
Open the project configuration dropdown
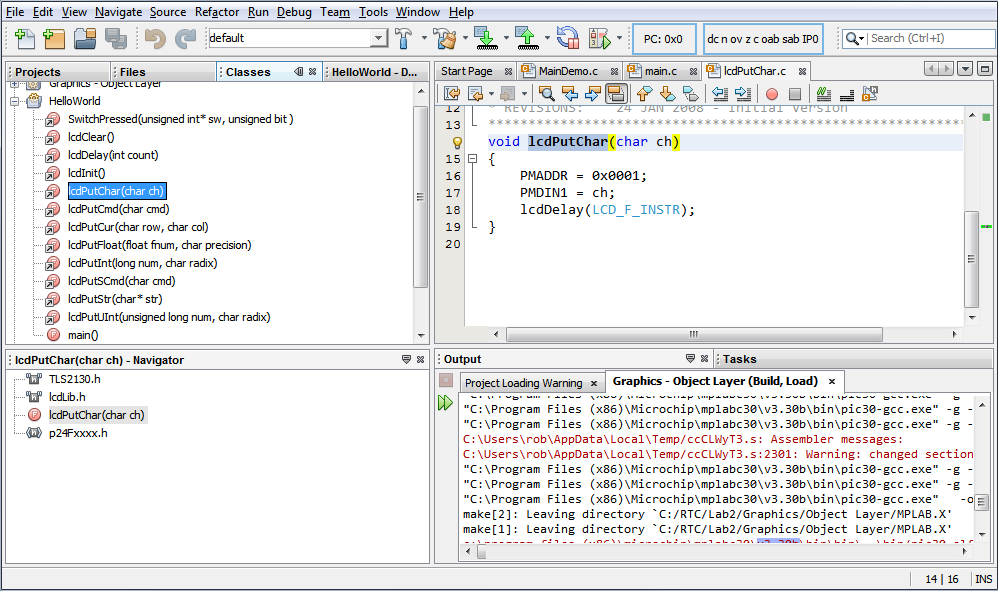click(x=378, y=39)
